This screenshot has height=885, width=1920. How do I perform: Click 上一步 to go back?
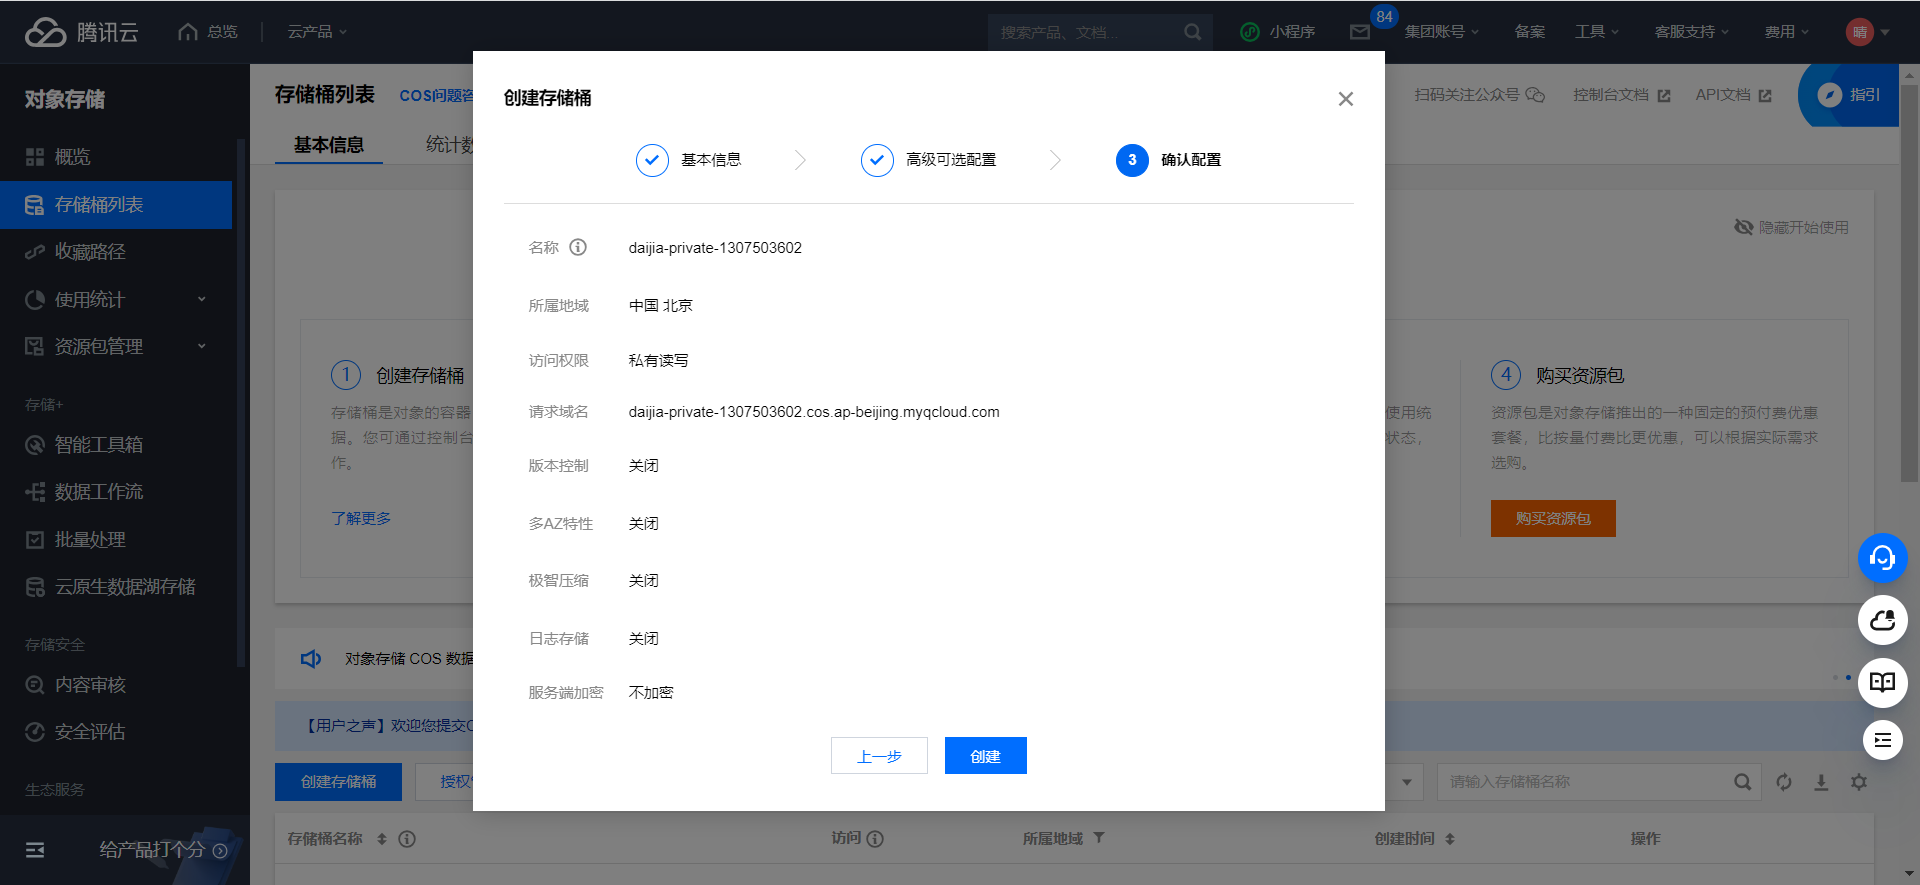pyautogui.click(x=879, y=756)
